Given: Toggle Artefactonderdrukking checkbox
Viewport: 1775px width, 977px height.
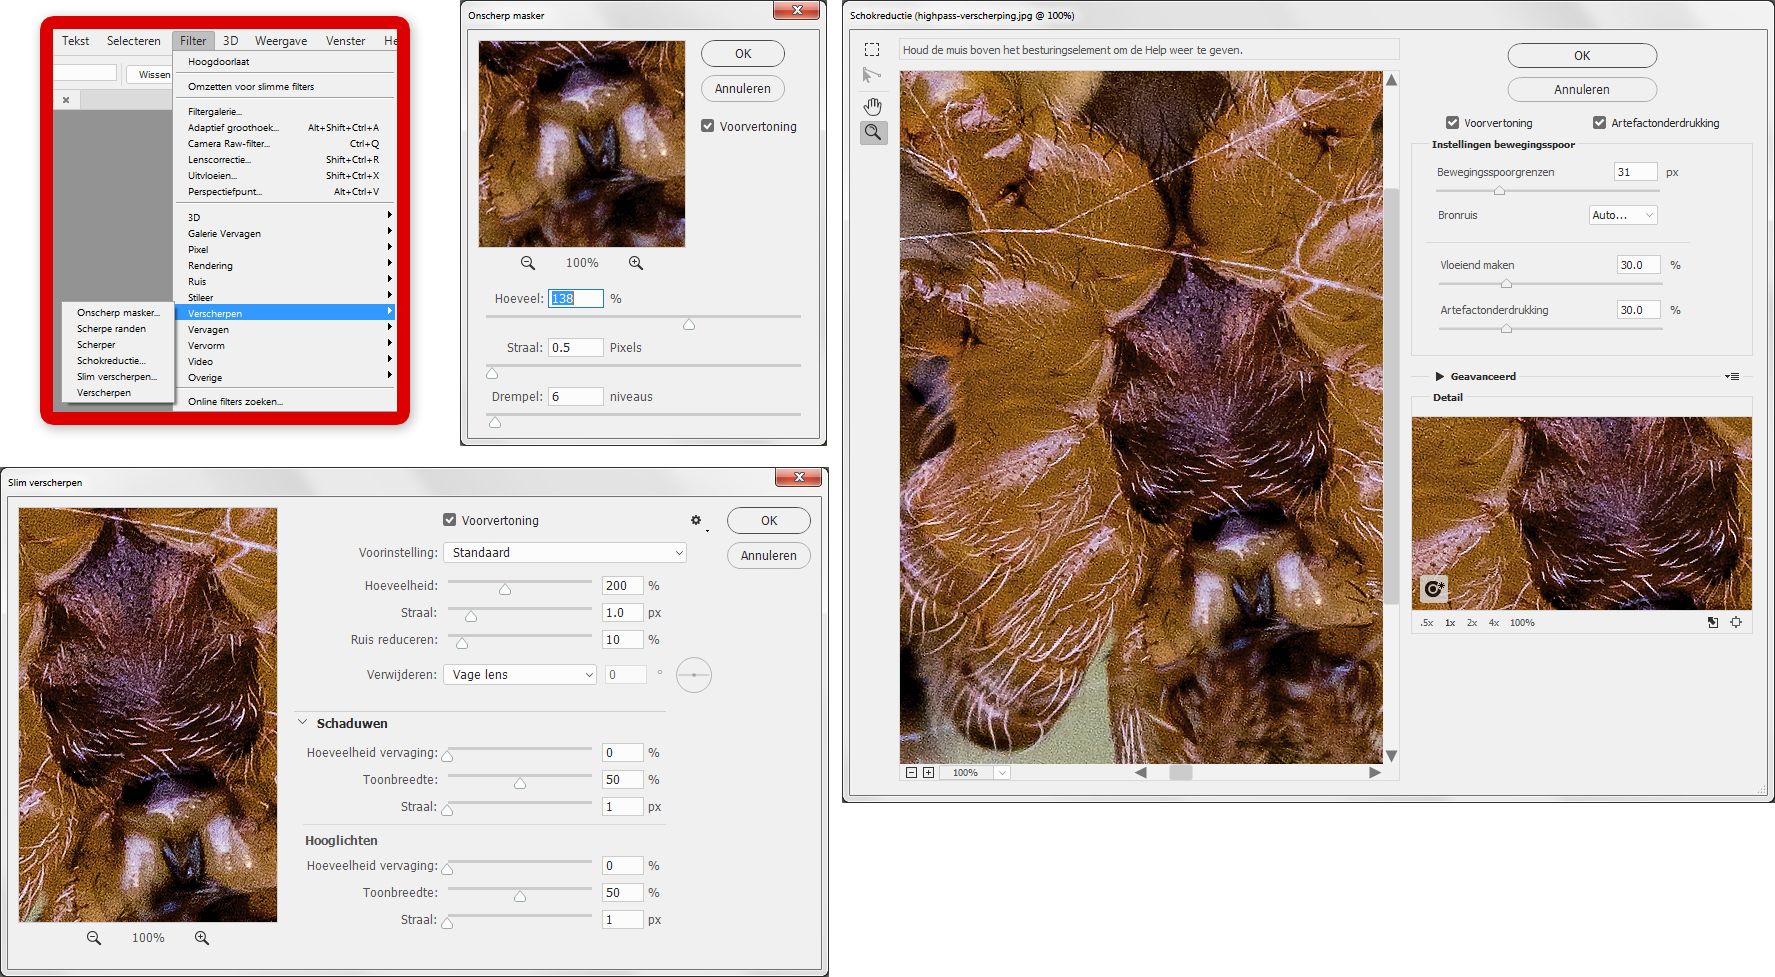Looking at the screenshot, I should pos(1599,123).
